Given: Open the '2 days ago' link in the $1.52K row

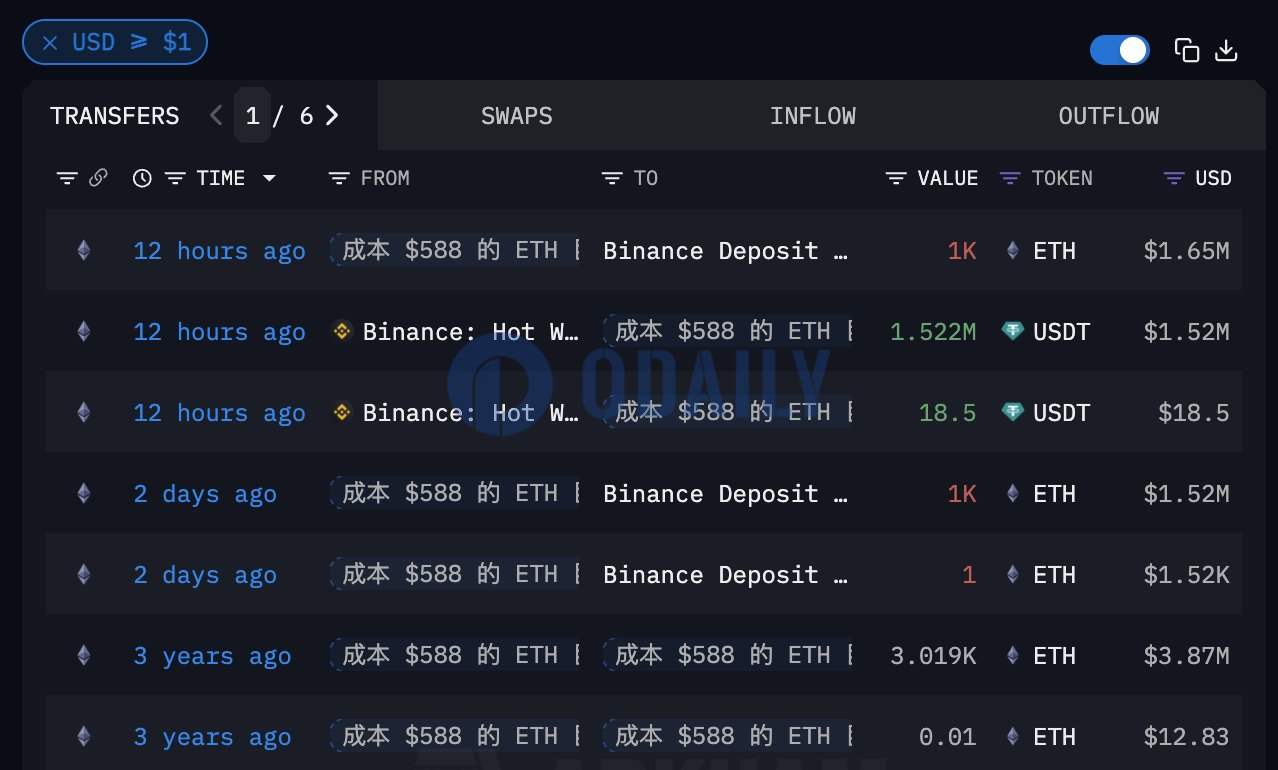Looking at the screenshot, I should (205, 574).
